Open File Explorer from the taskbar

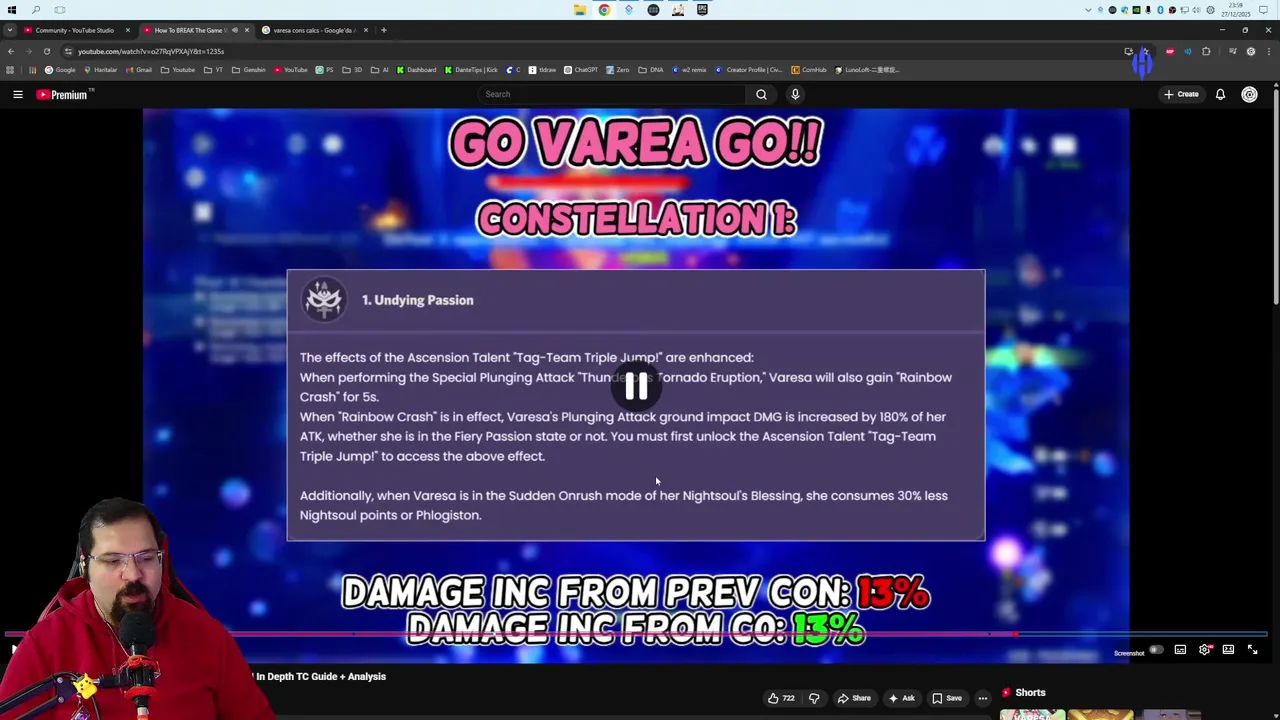[580, 10]
